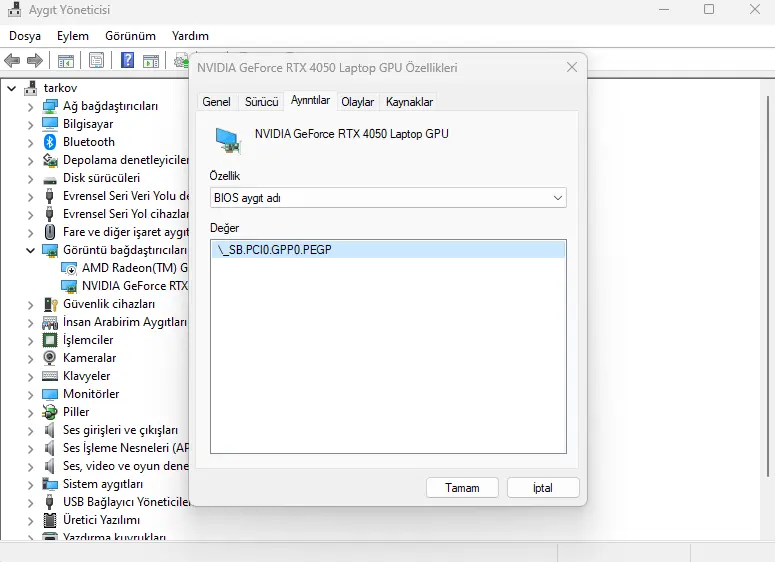Click the Bilgisayar monitor icon
The image size is (775, 562).
coord(50,124)
